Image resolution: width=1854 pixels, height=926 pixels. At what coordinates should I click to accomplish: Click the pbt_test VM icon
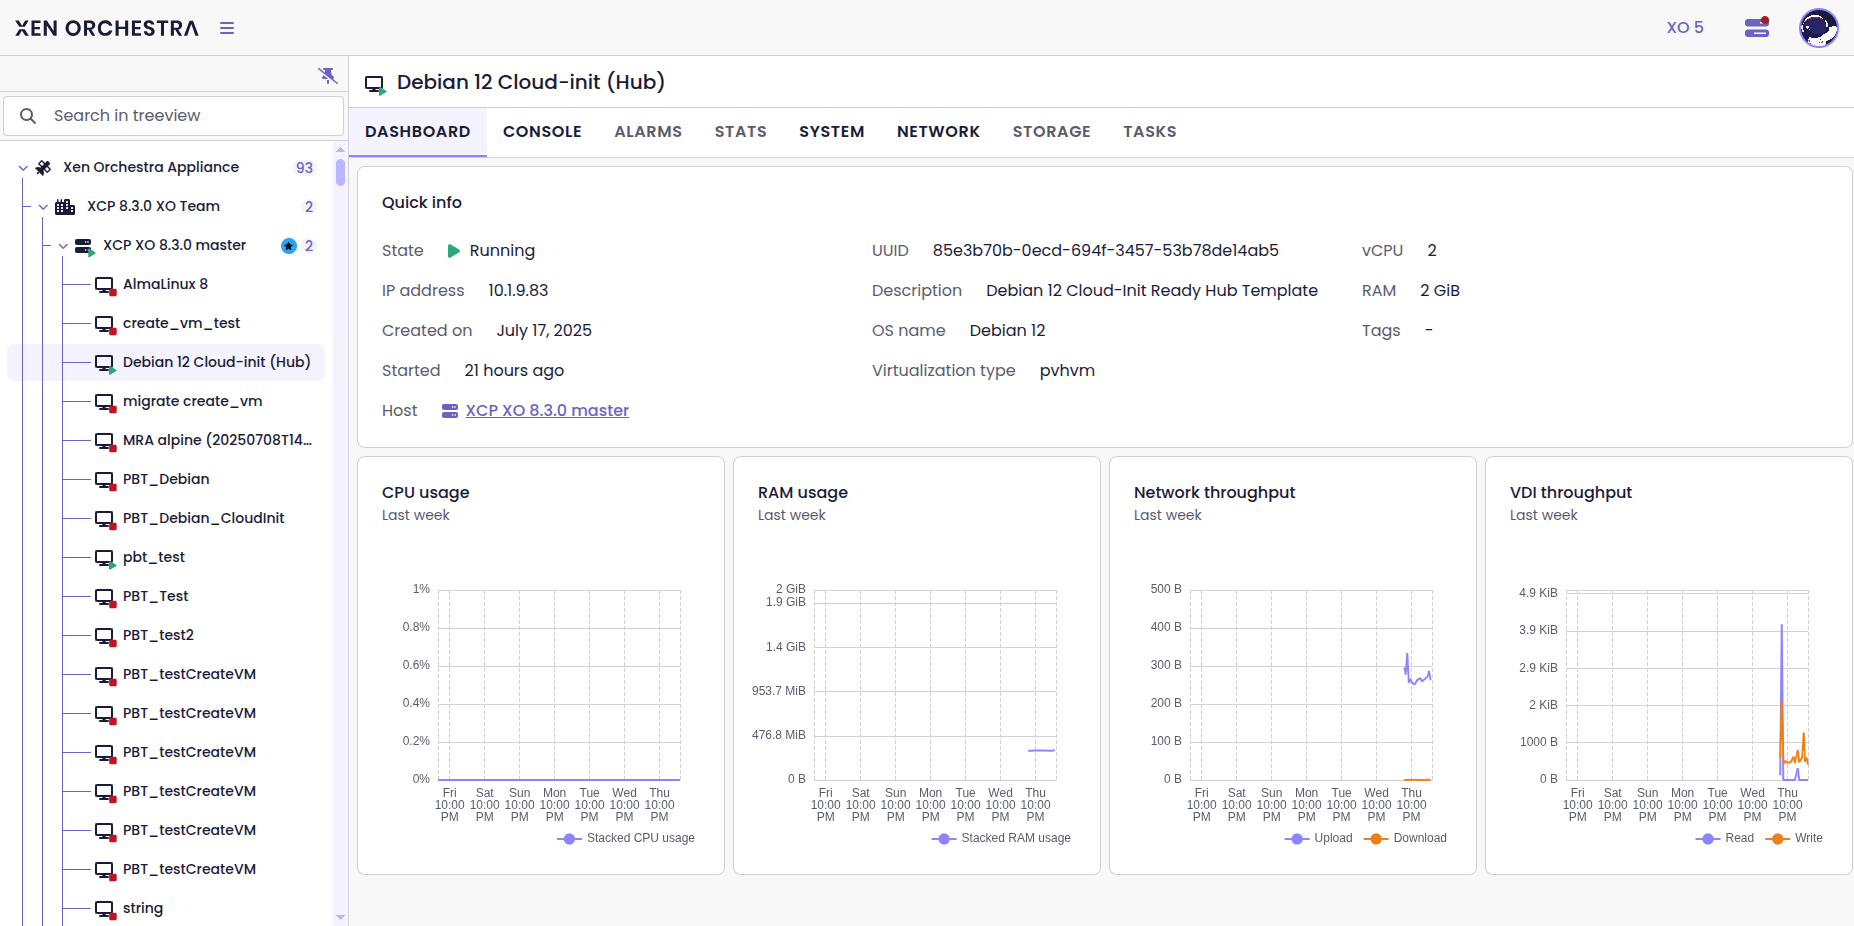click(x=105, y=558)
